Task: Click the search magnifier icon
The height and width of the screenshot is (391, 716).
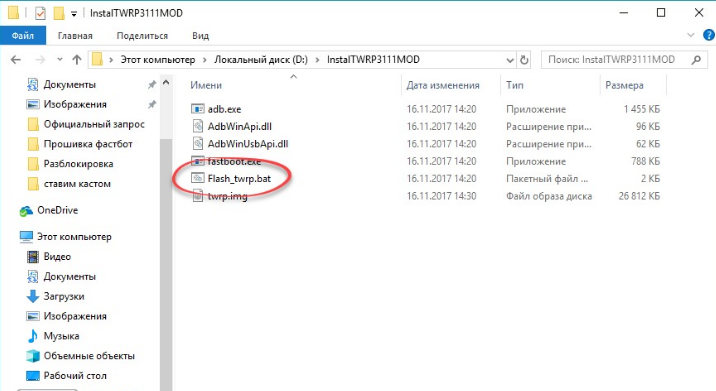Action: tap(696, 59)
